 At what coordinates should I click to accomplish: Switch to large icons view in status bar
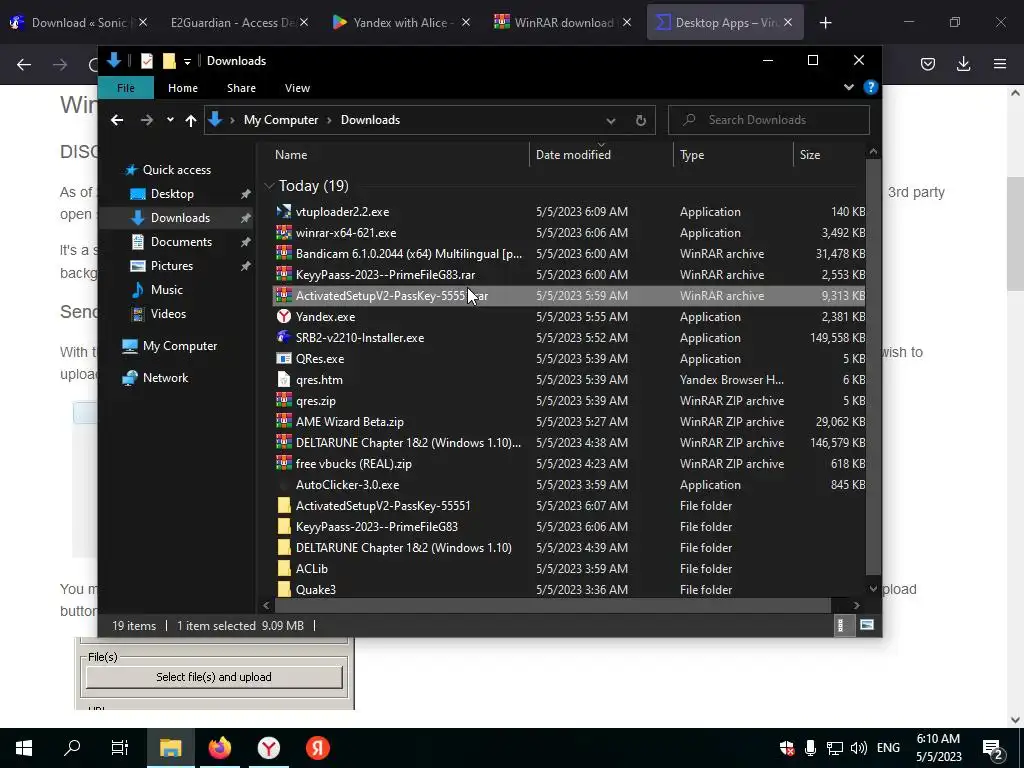pos(867,626)
